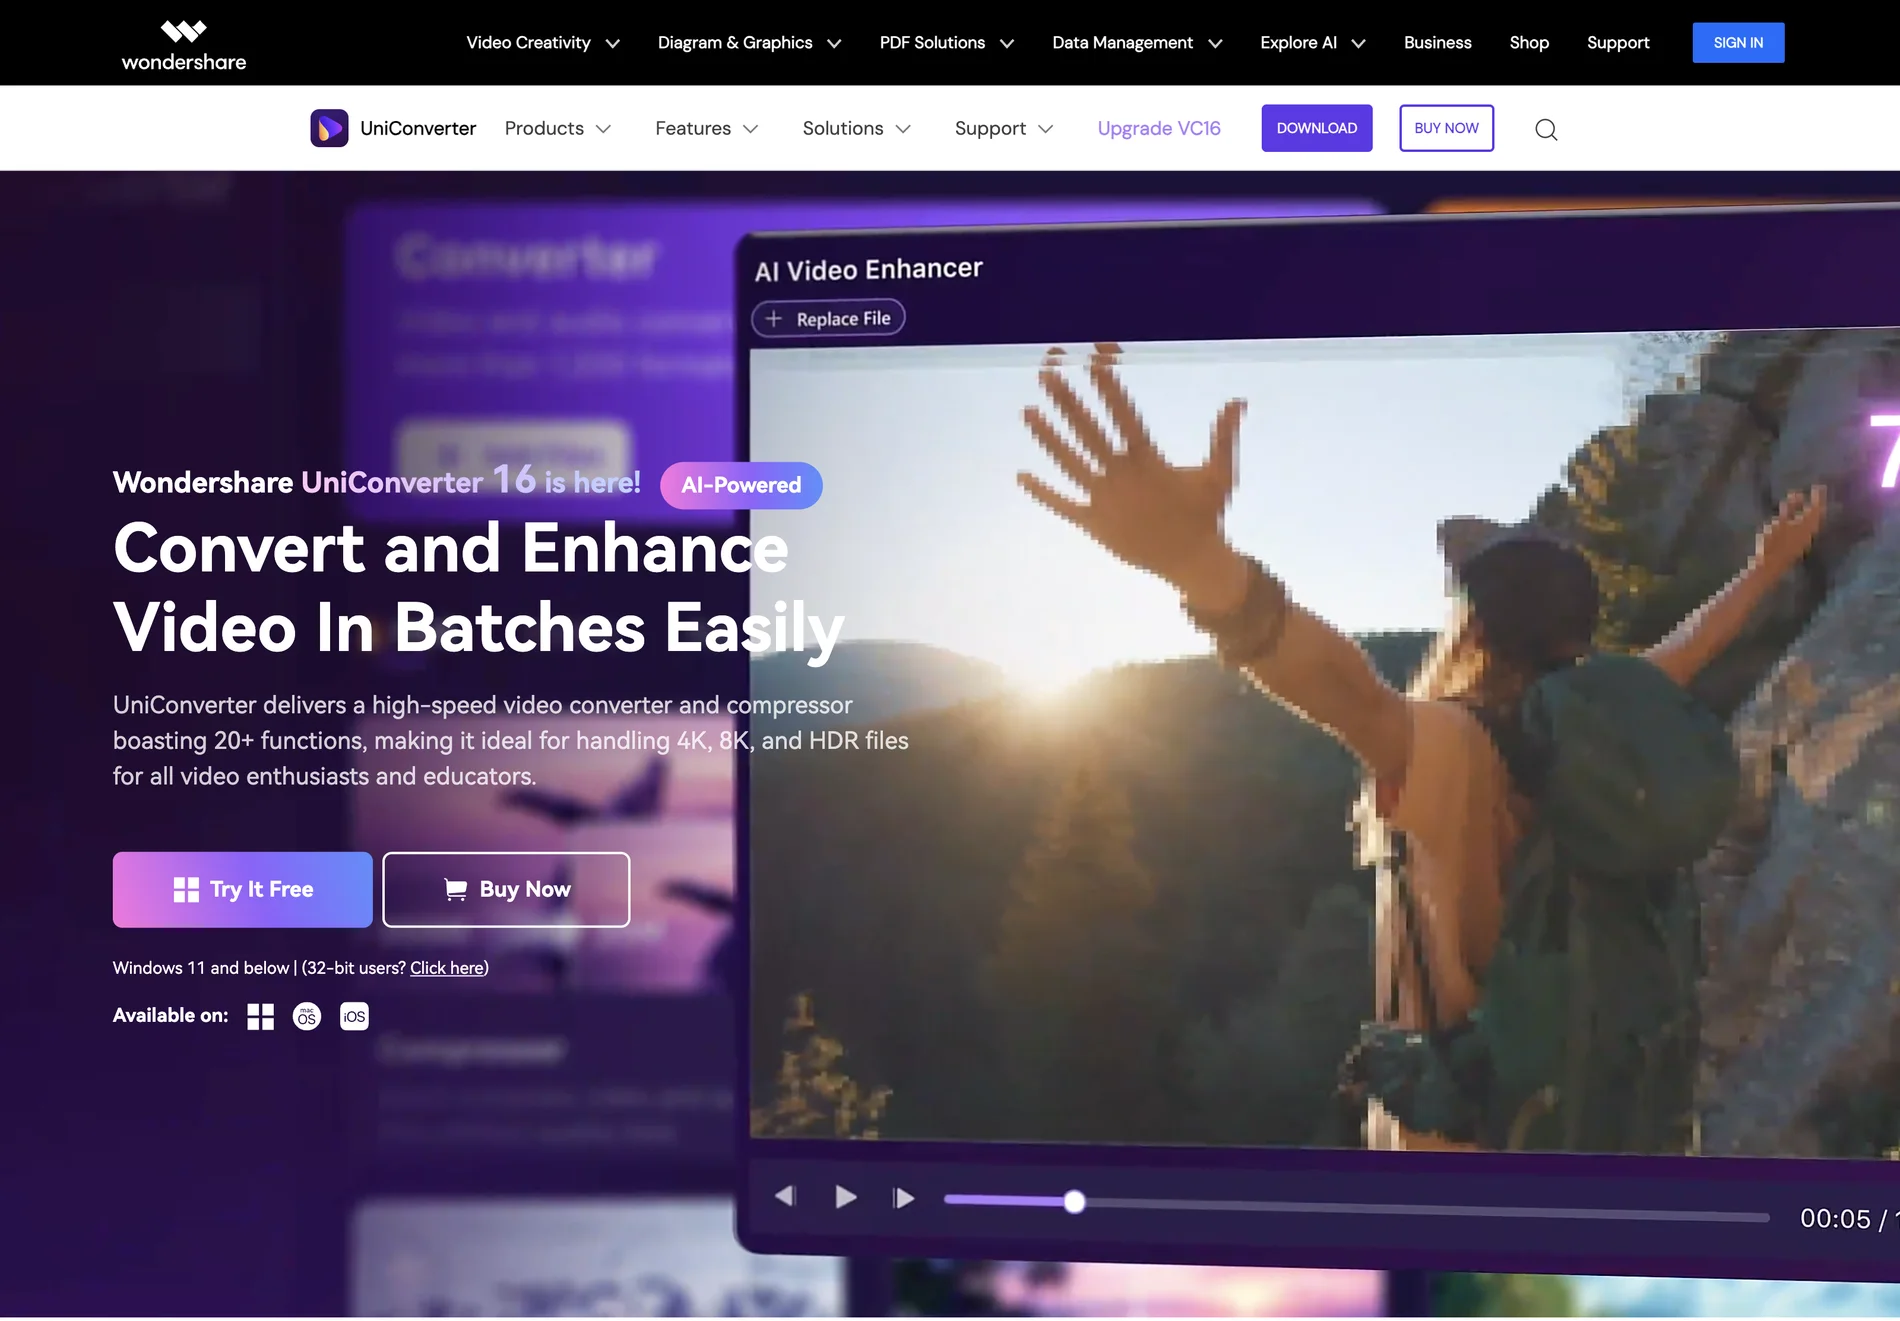Click the SIGN IN button
The height and width of the screenshot is (1321, 1900).
coord(1738,43)
